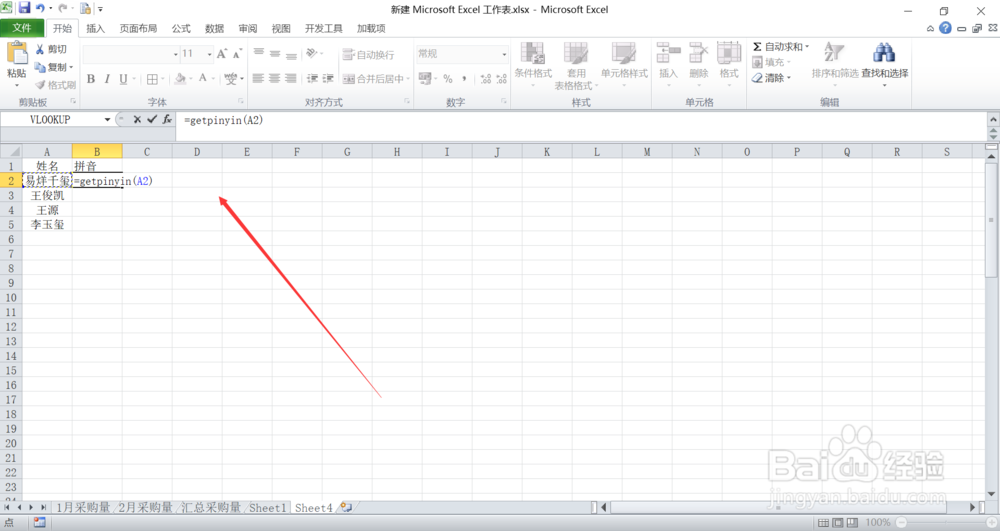Click the font color A icon
This screenshot has width=1000, height=531.
pos(203,78)
